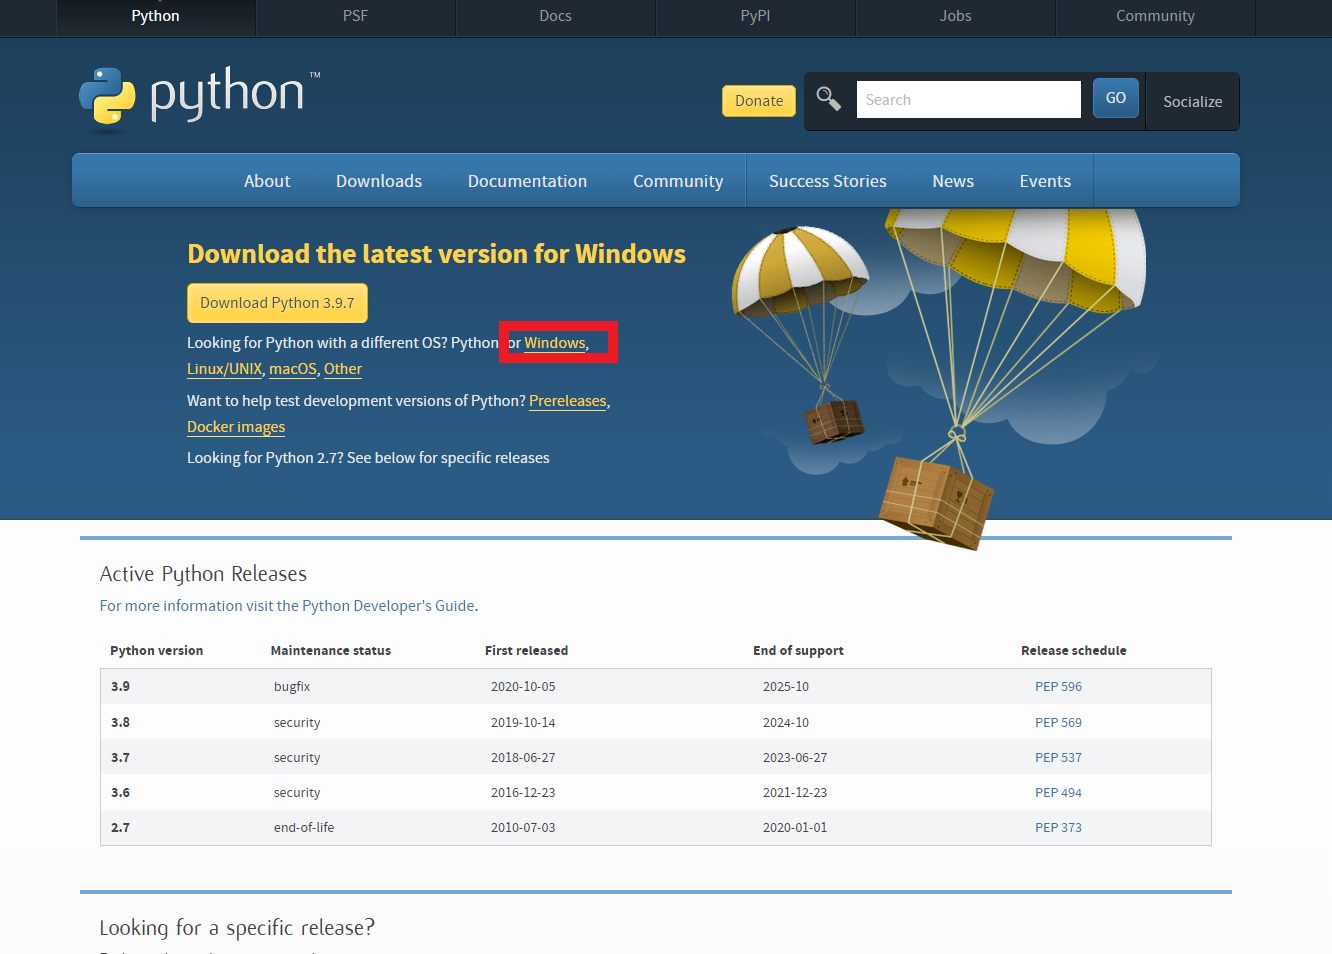This screenshot has height=954, width=1332.
Task: Click the Python version column header
Action: (157, 651)
